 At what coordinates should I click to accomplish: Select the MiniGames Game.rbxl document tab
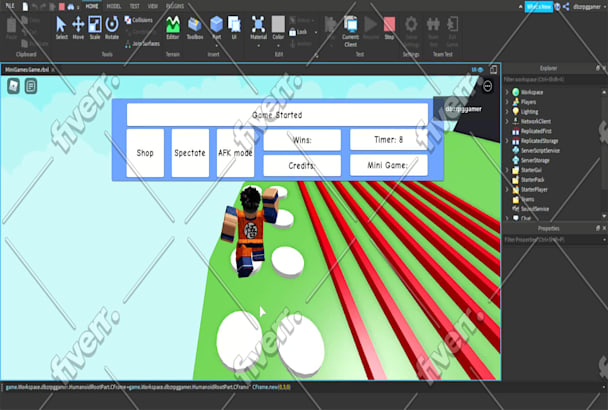click(x=27, y=70)
